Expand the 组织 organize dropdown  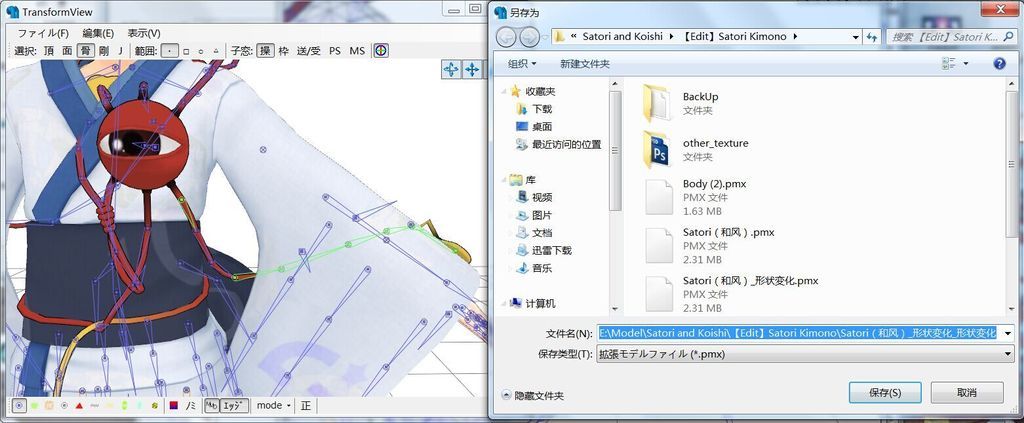tap(522, 64)
